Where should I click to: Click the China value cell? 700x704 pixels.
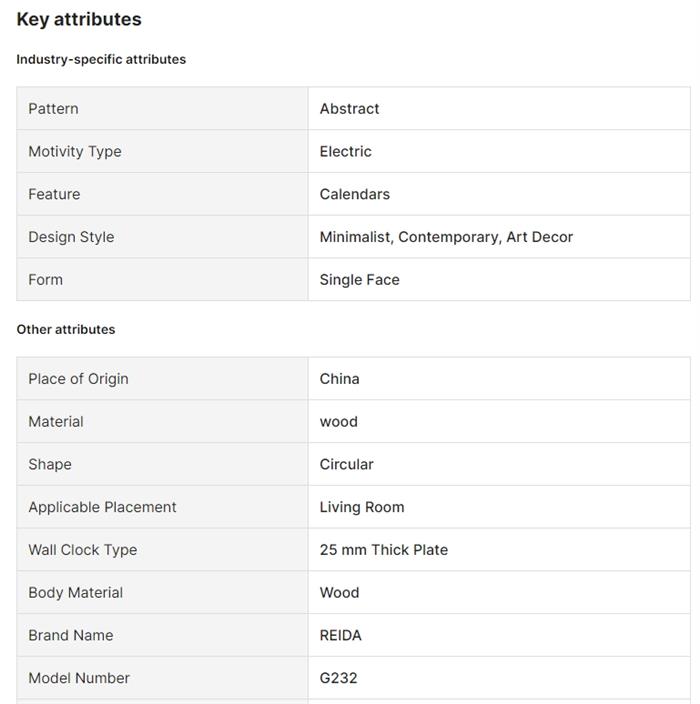coord(339,379)
